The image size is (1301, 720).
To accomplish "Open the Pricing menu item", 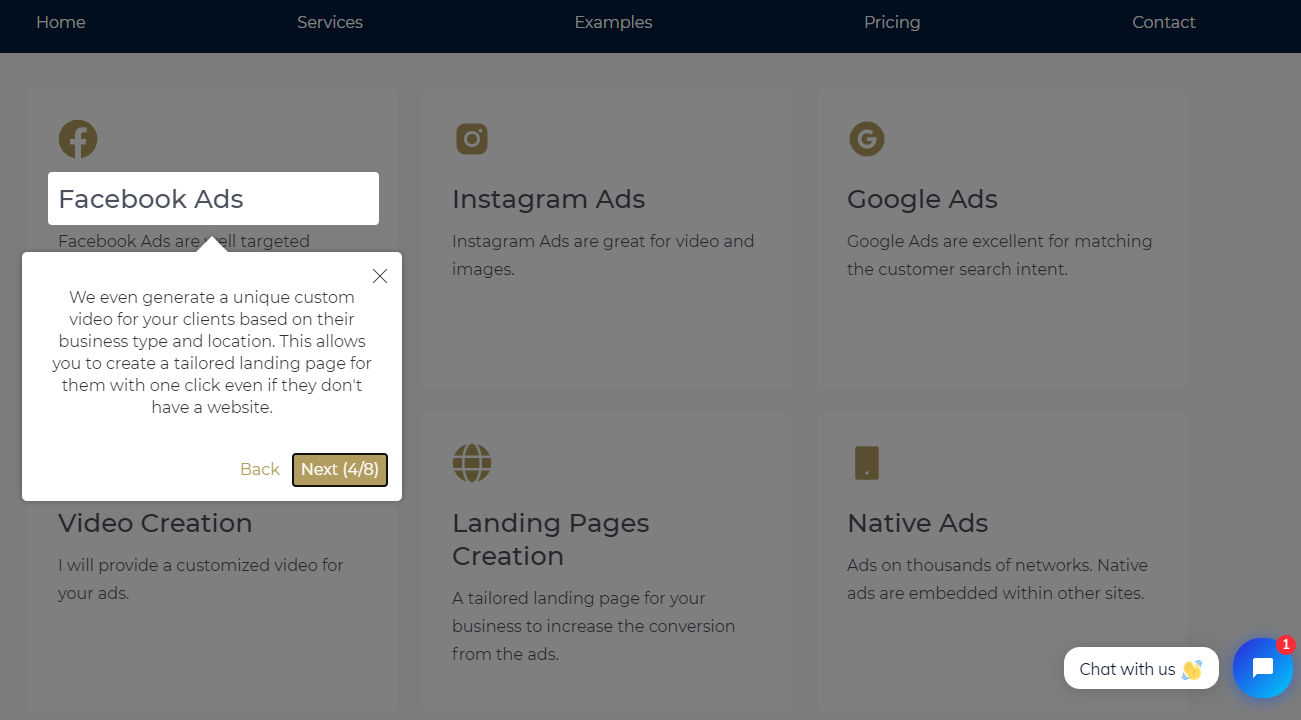I will pos(892,22).
